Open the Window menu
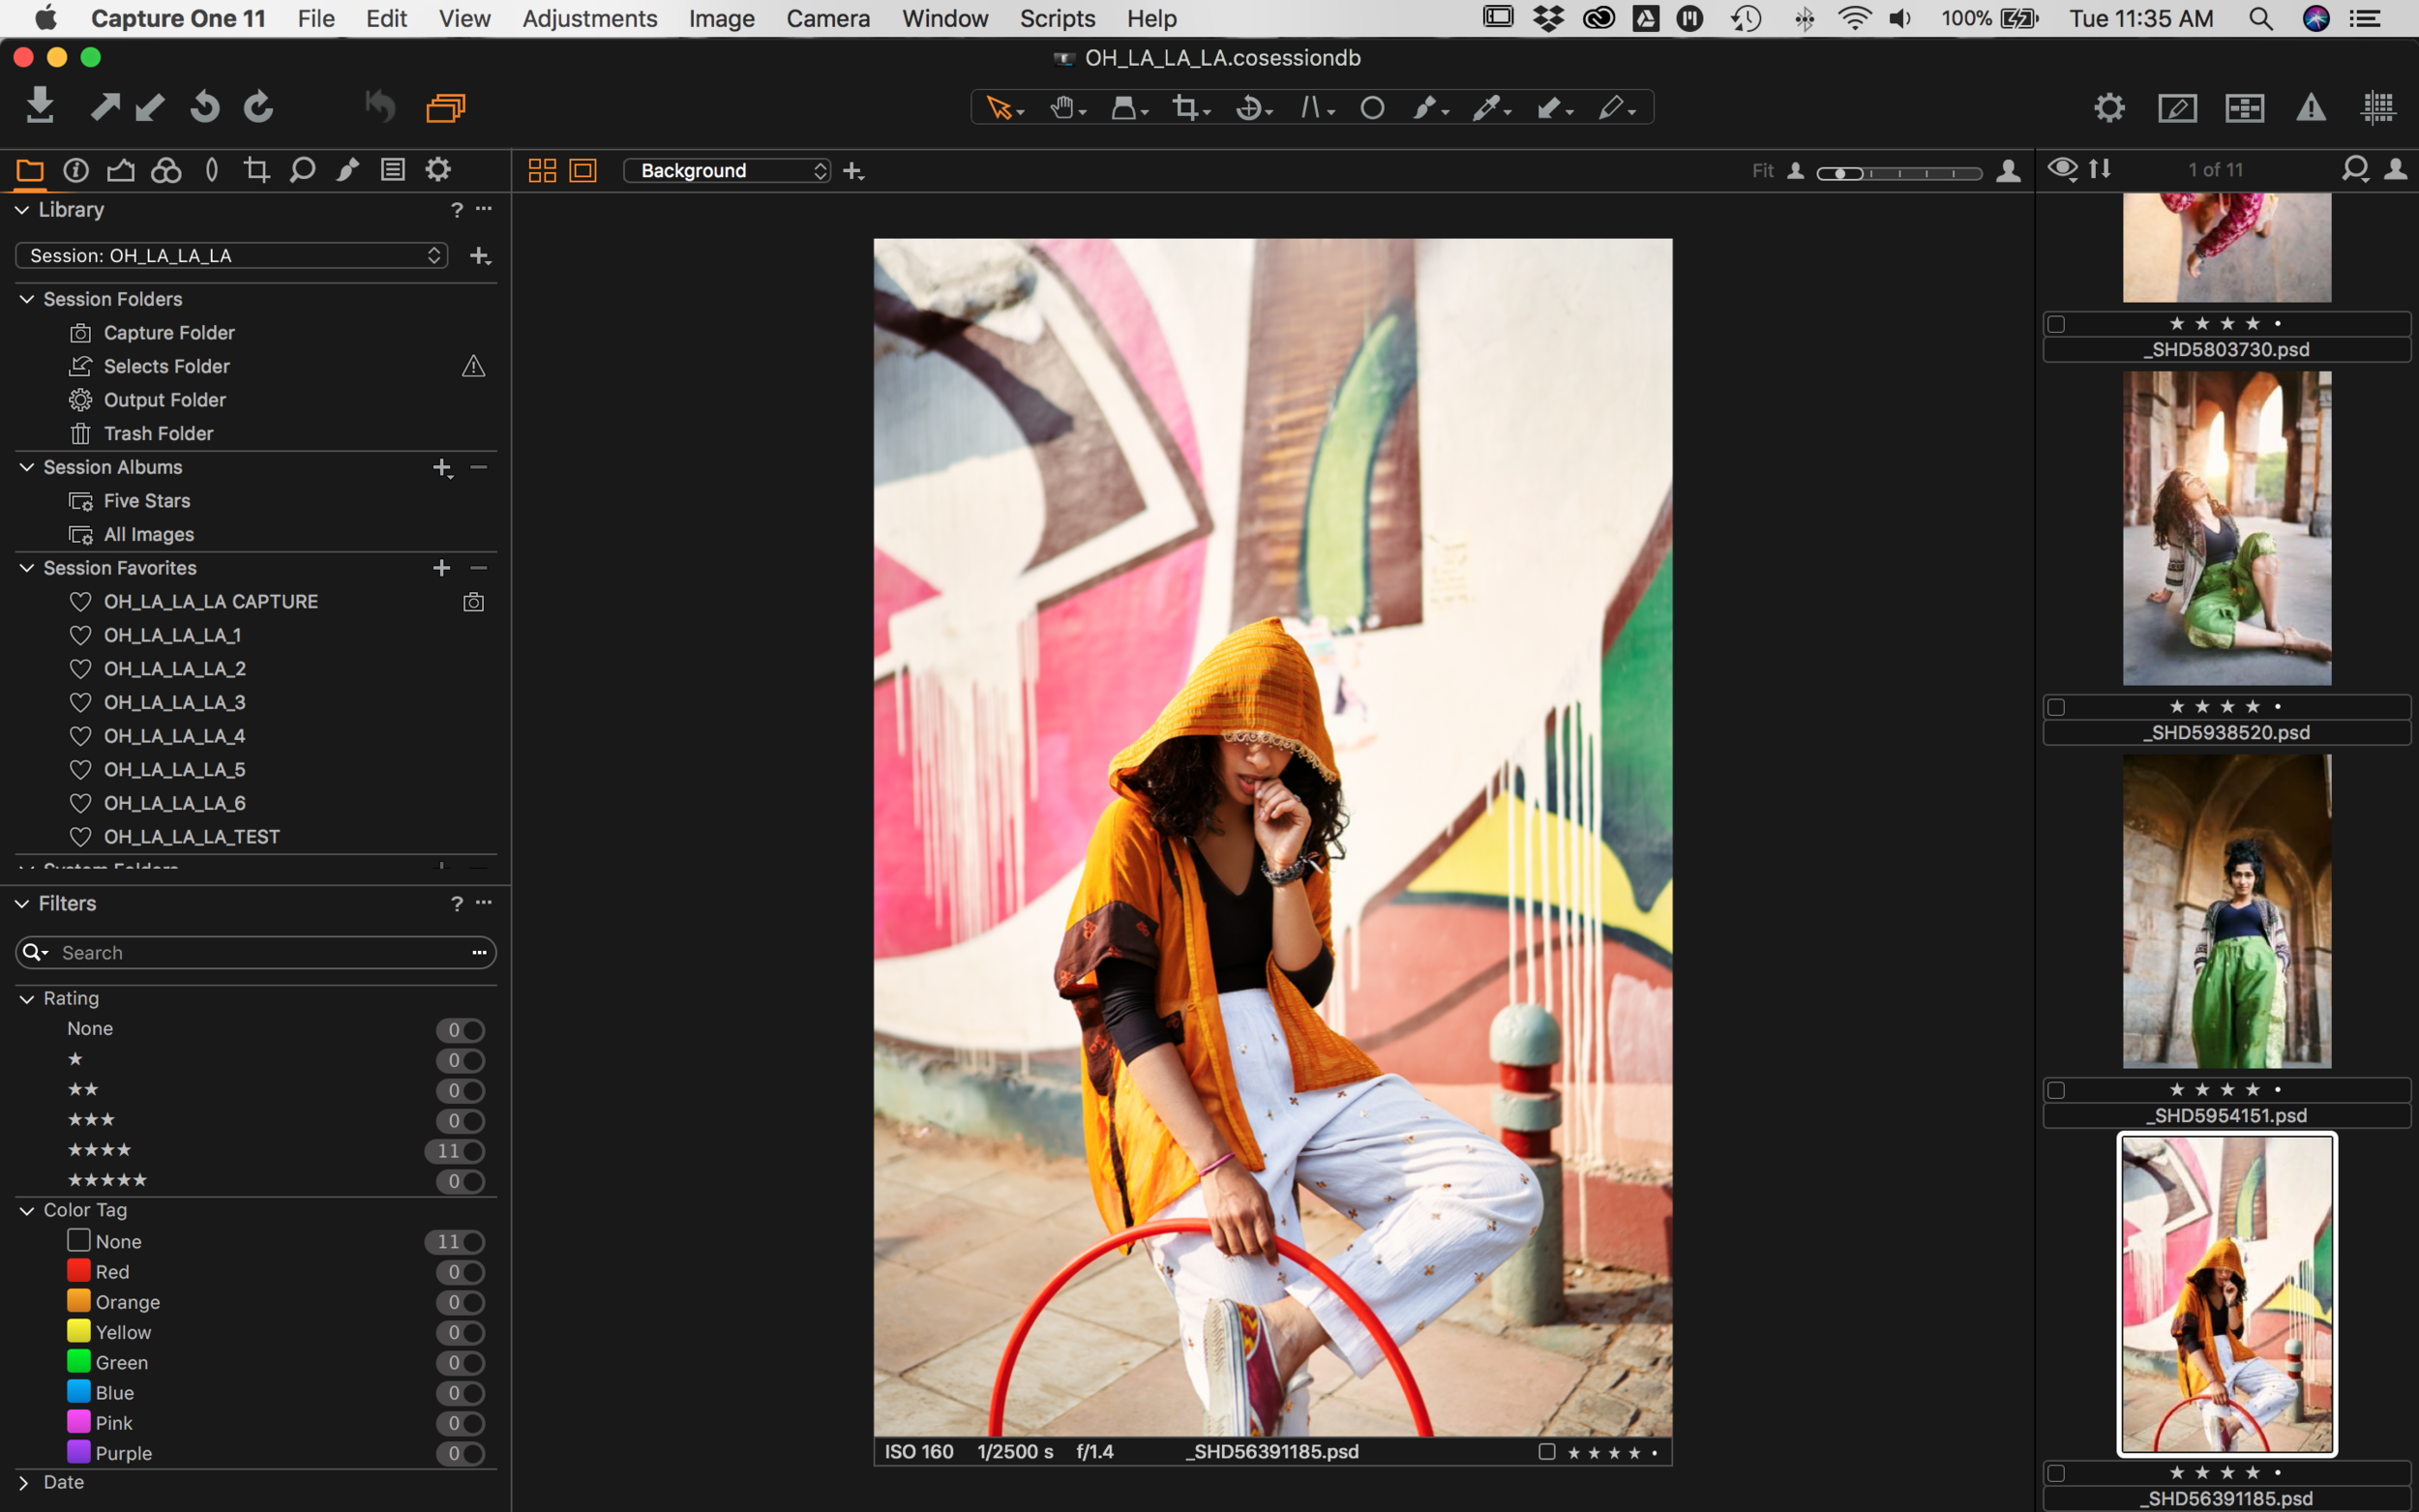Screen dimensions: 2419x1512 (945, 18)
